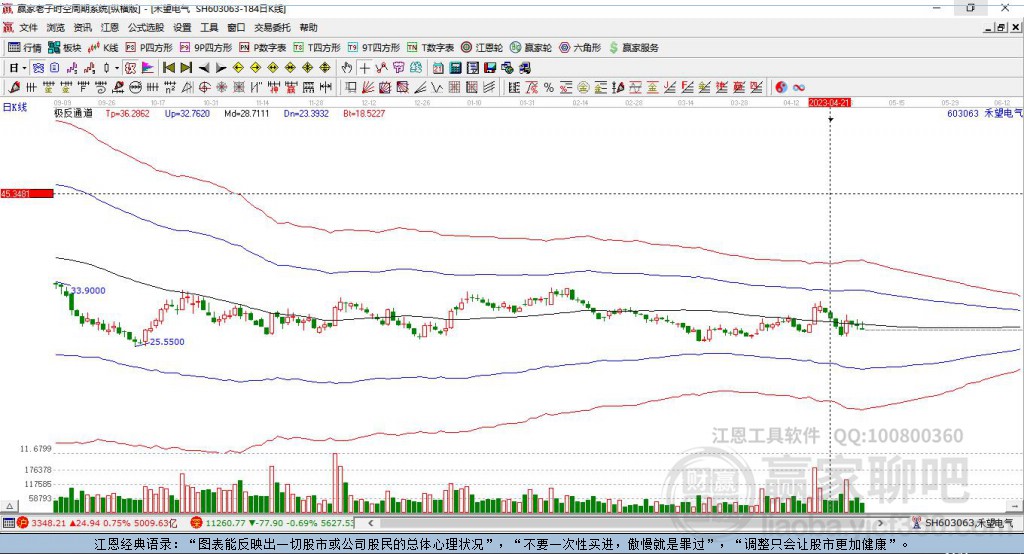This screenshot has height=554, width=1024.
Task: Step chart right with black right arrow
Action: [x=221, y=68]
